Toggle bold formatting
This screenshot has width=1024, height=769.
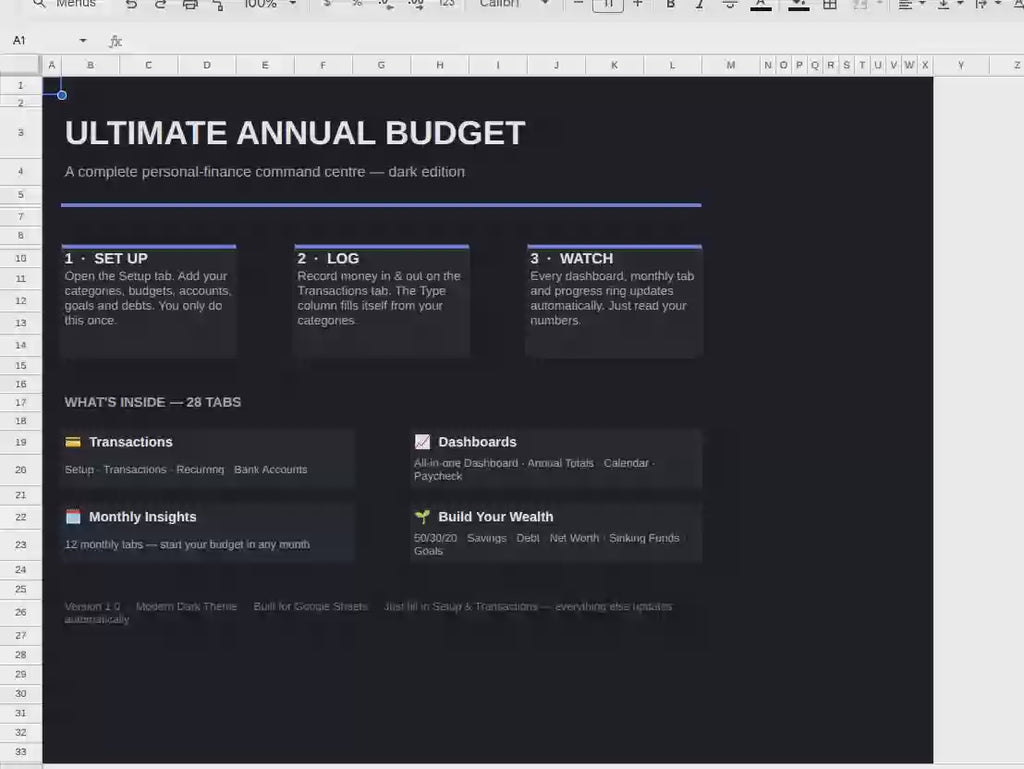click(670, 4)
